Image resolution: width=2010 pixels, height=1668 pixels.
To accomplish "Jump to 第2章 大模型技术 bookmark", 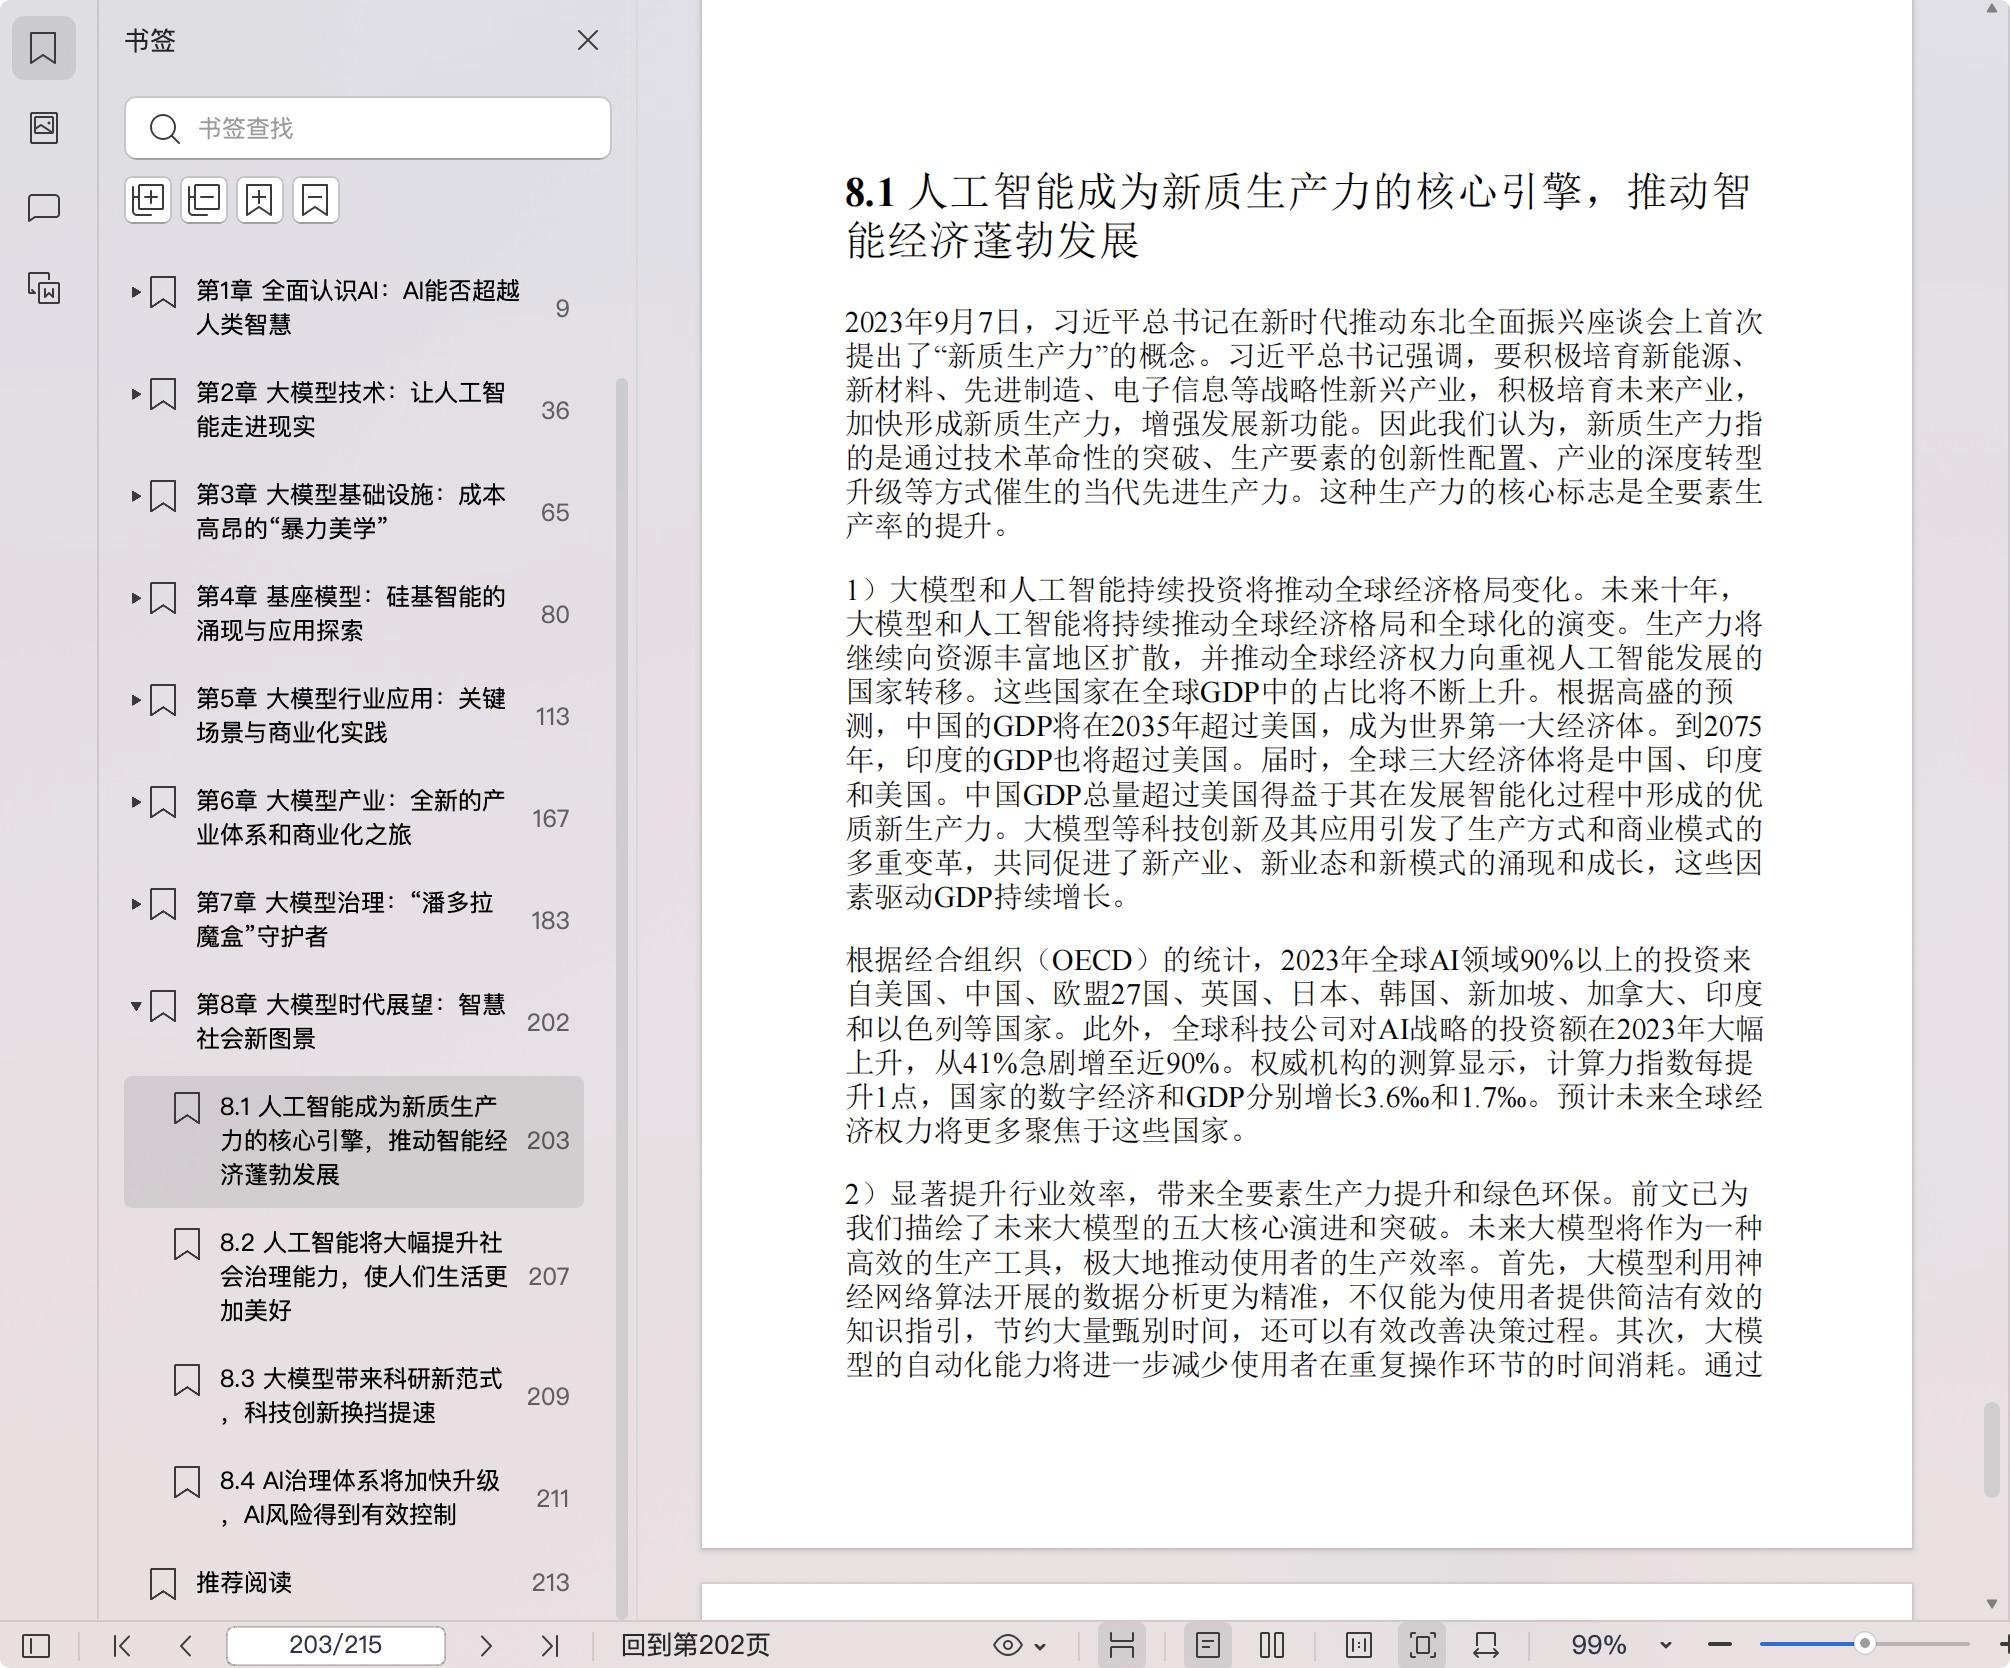I will [x=350, y=409].
